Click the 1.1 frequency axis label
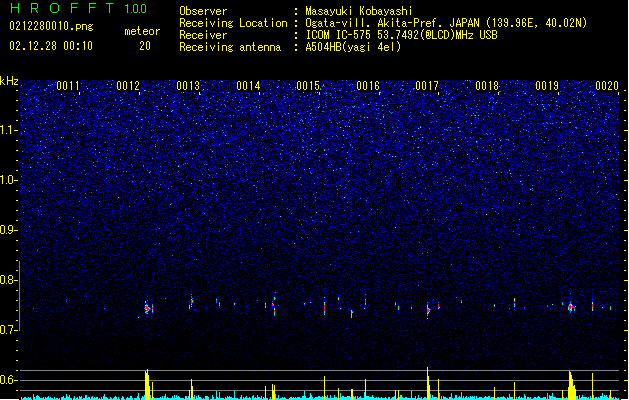This screenshot has width=629, height=400. click(8, 130)
